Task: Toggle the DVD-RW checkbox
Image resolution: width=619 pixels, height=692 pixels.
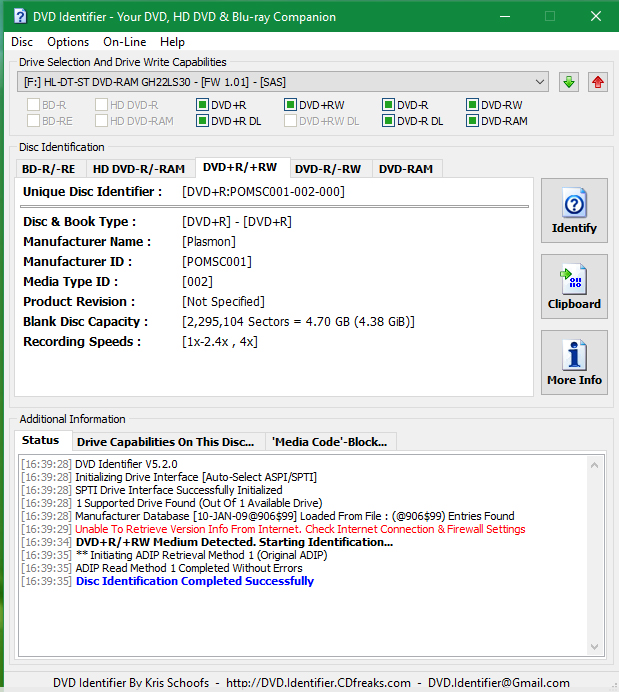Action: pos(472,105)
